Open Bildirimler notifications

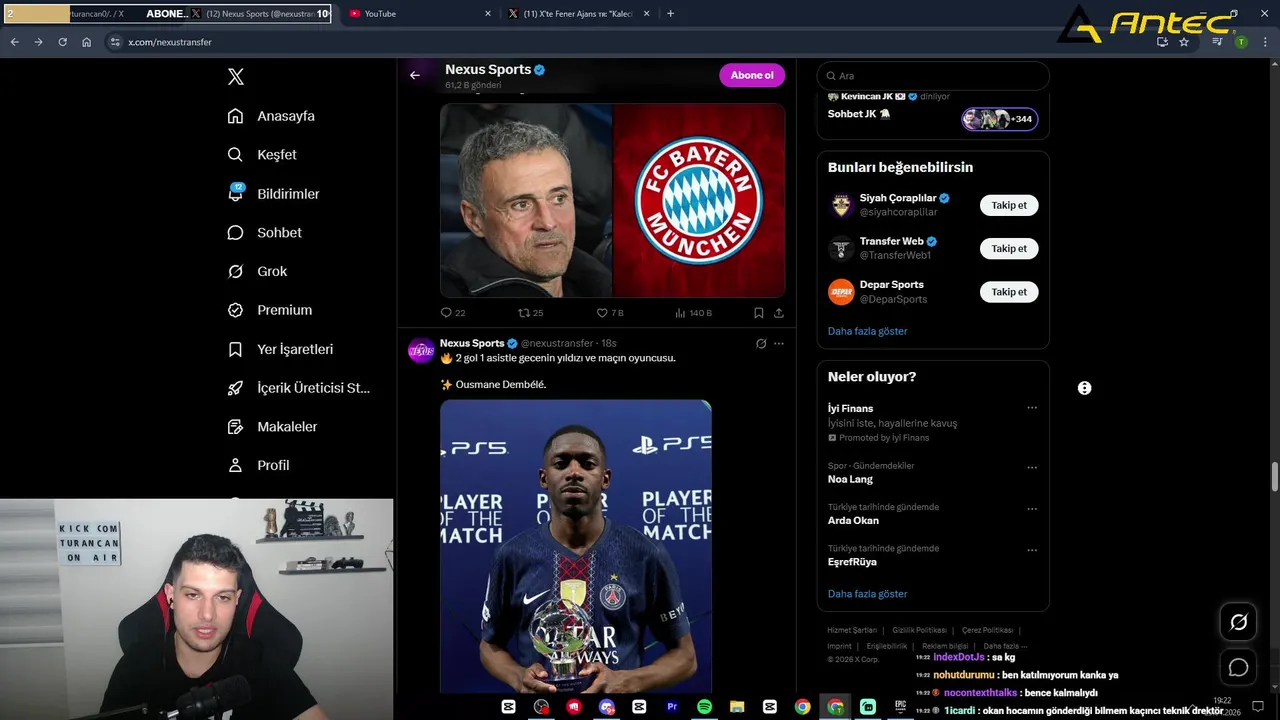tap(273, 194)
